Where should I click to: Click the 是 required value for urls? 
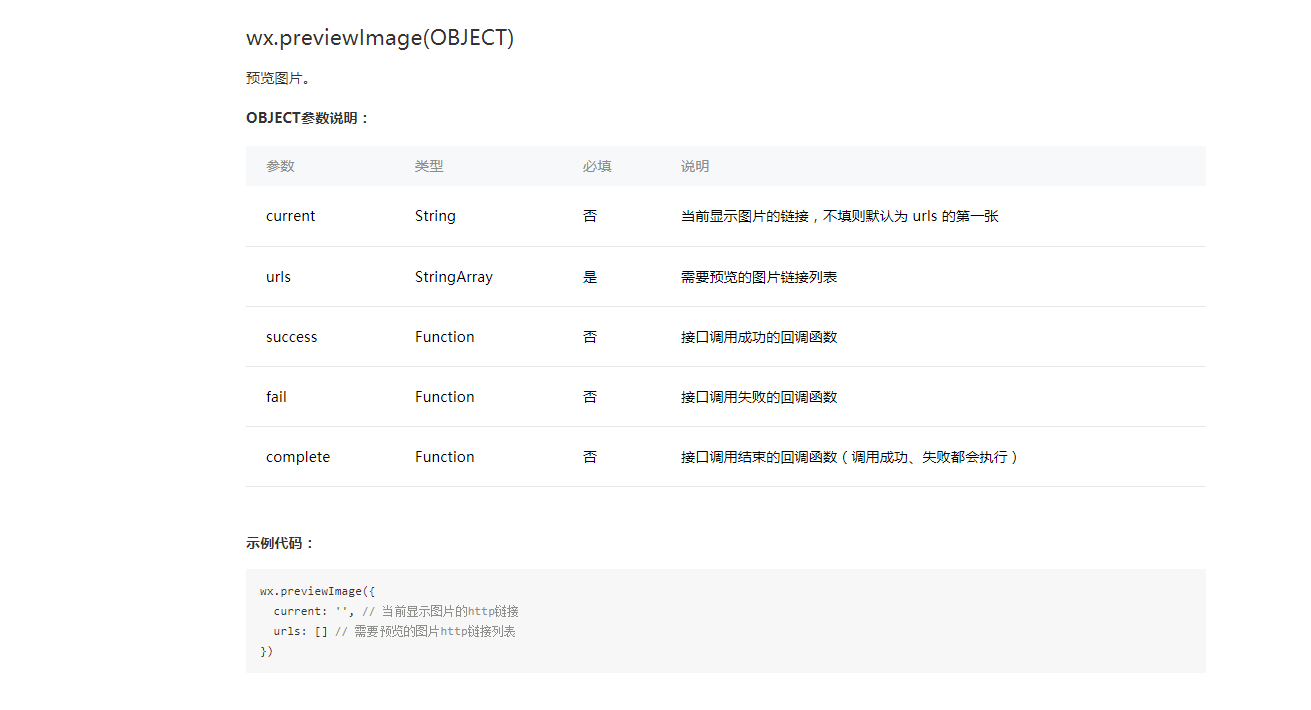click(x=590, y=277)
